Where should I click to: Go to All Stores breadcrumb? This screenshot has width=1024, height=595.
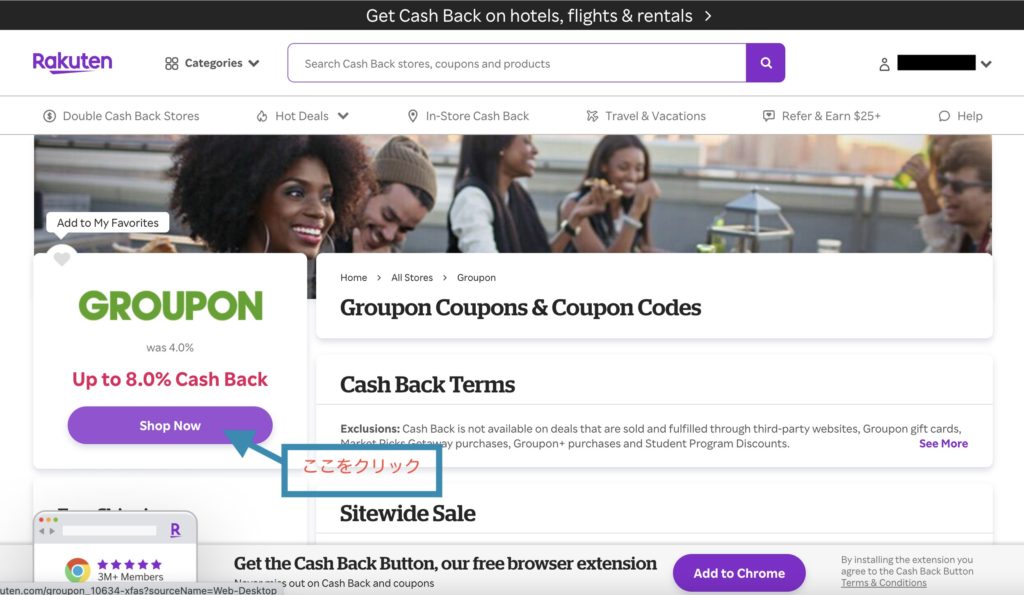tap(411, 278)
